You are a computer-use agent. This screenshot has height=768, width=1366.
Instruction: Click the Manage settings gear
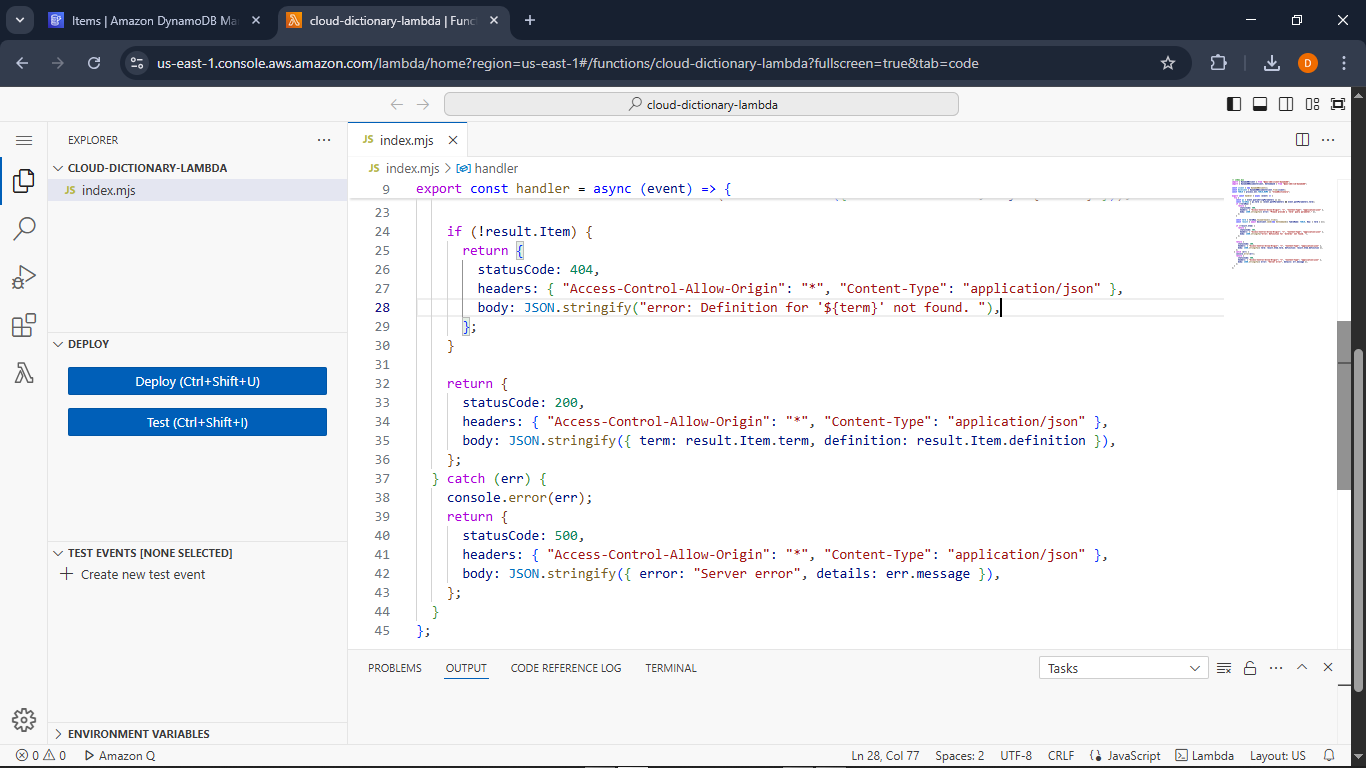(24, 719)
